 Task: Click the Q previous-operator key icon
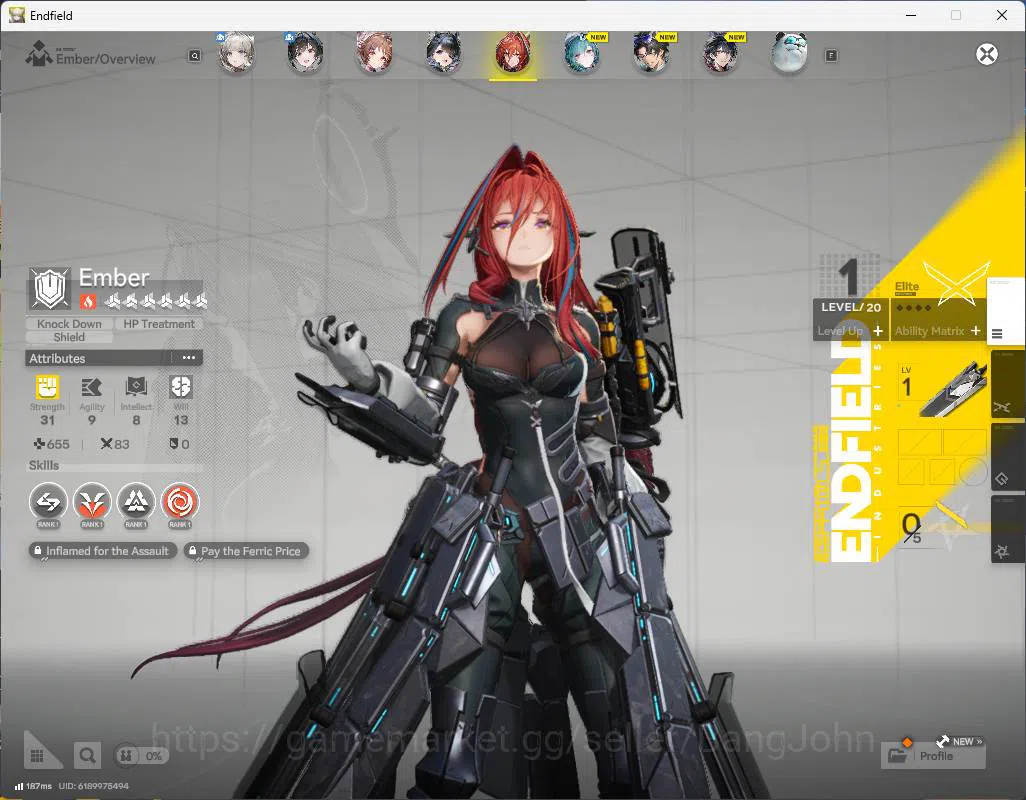click(x=194, y=56)
